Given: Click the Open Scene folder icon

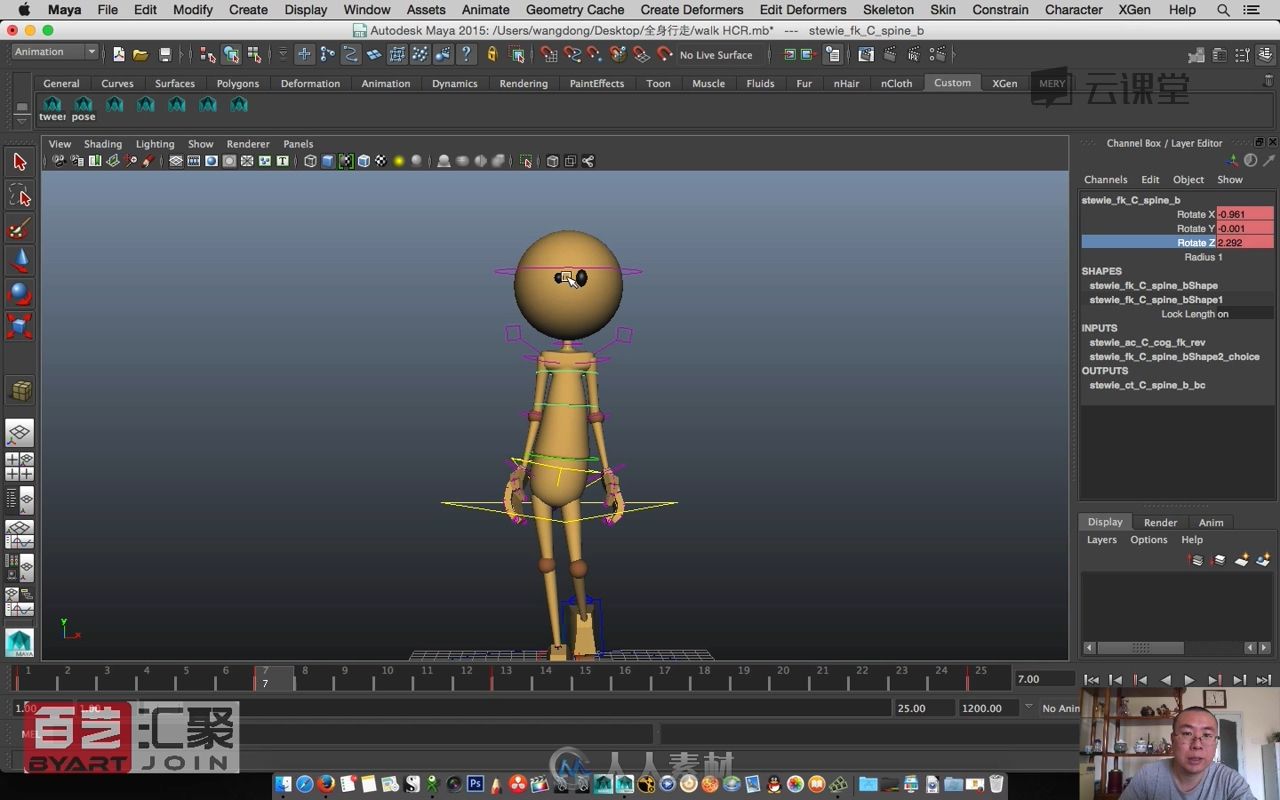Looking at the screenshot, I should tap(141, 54).
